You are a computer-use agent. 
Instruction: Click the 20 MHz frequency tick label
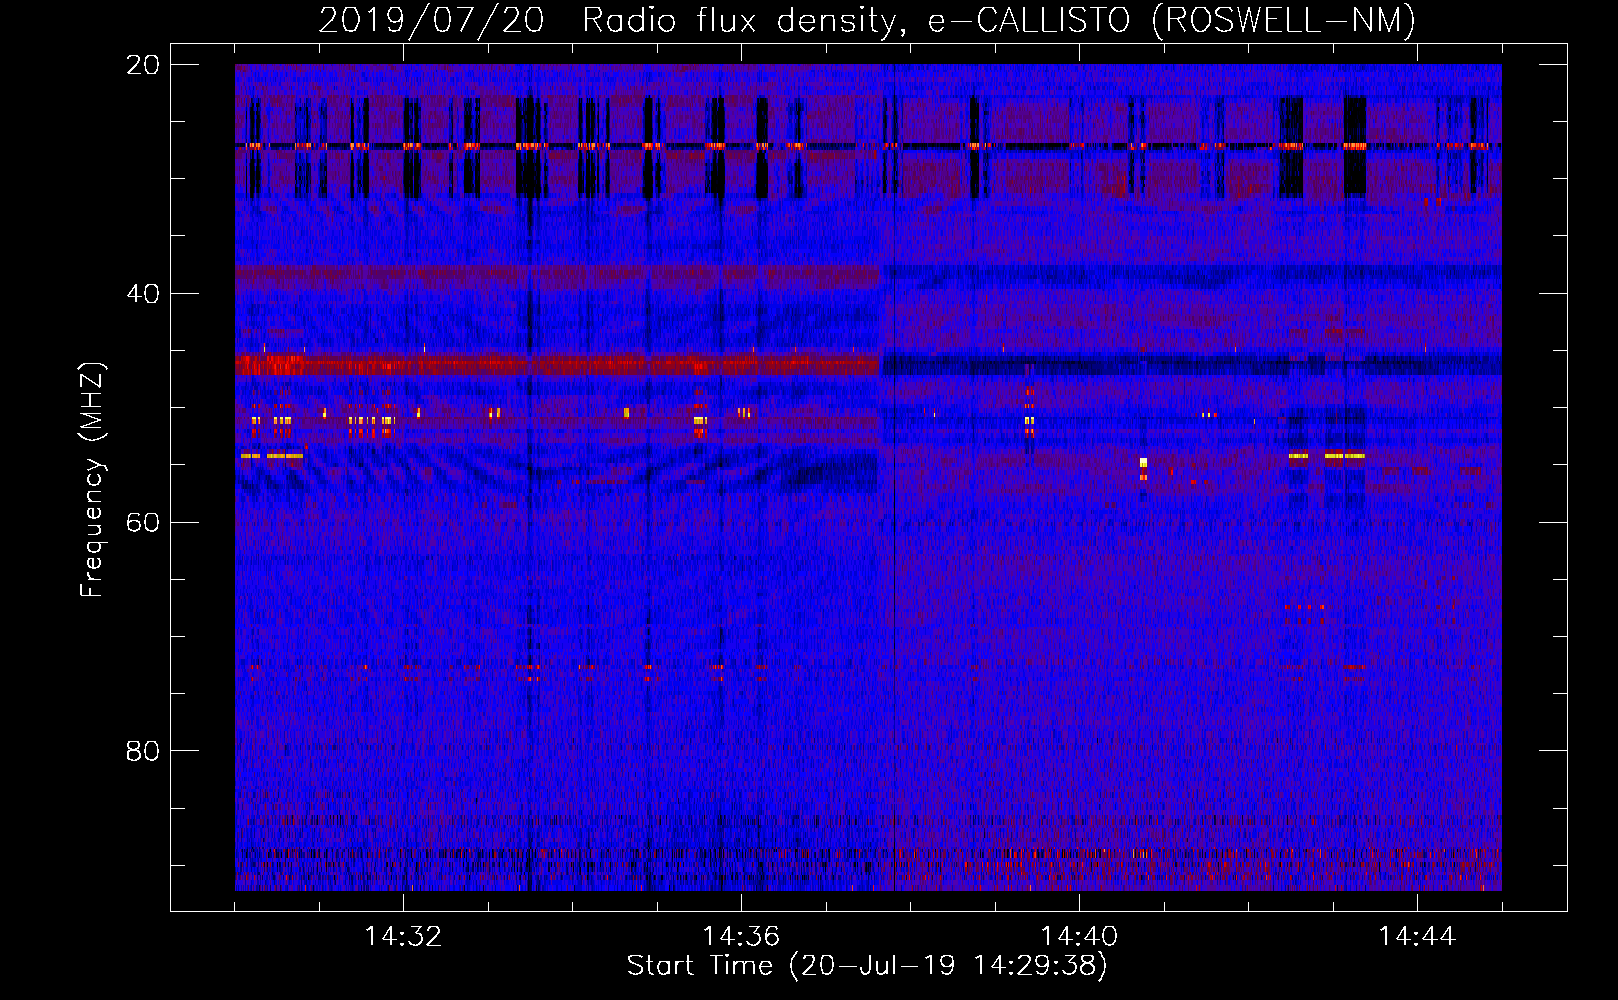coord(143,65)
